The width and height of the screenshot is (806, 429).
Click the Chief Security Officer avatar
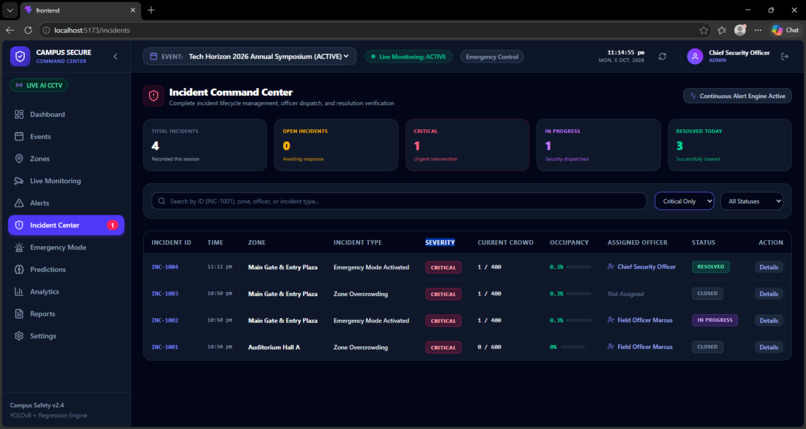pyautogui.click(x=695, y=57)
